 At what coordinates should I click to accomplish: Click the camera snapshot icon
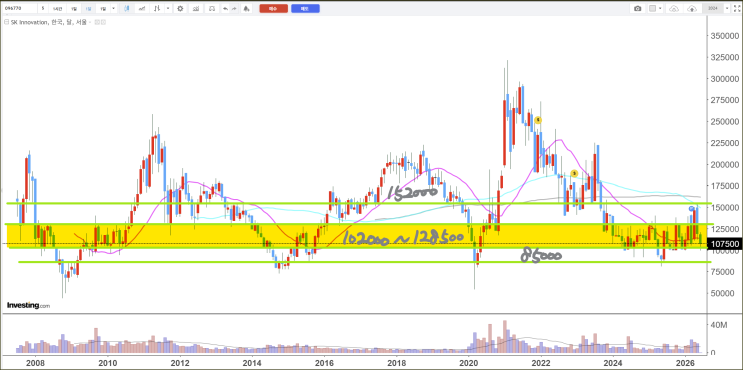[x=638, y=9]
